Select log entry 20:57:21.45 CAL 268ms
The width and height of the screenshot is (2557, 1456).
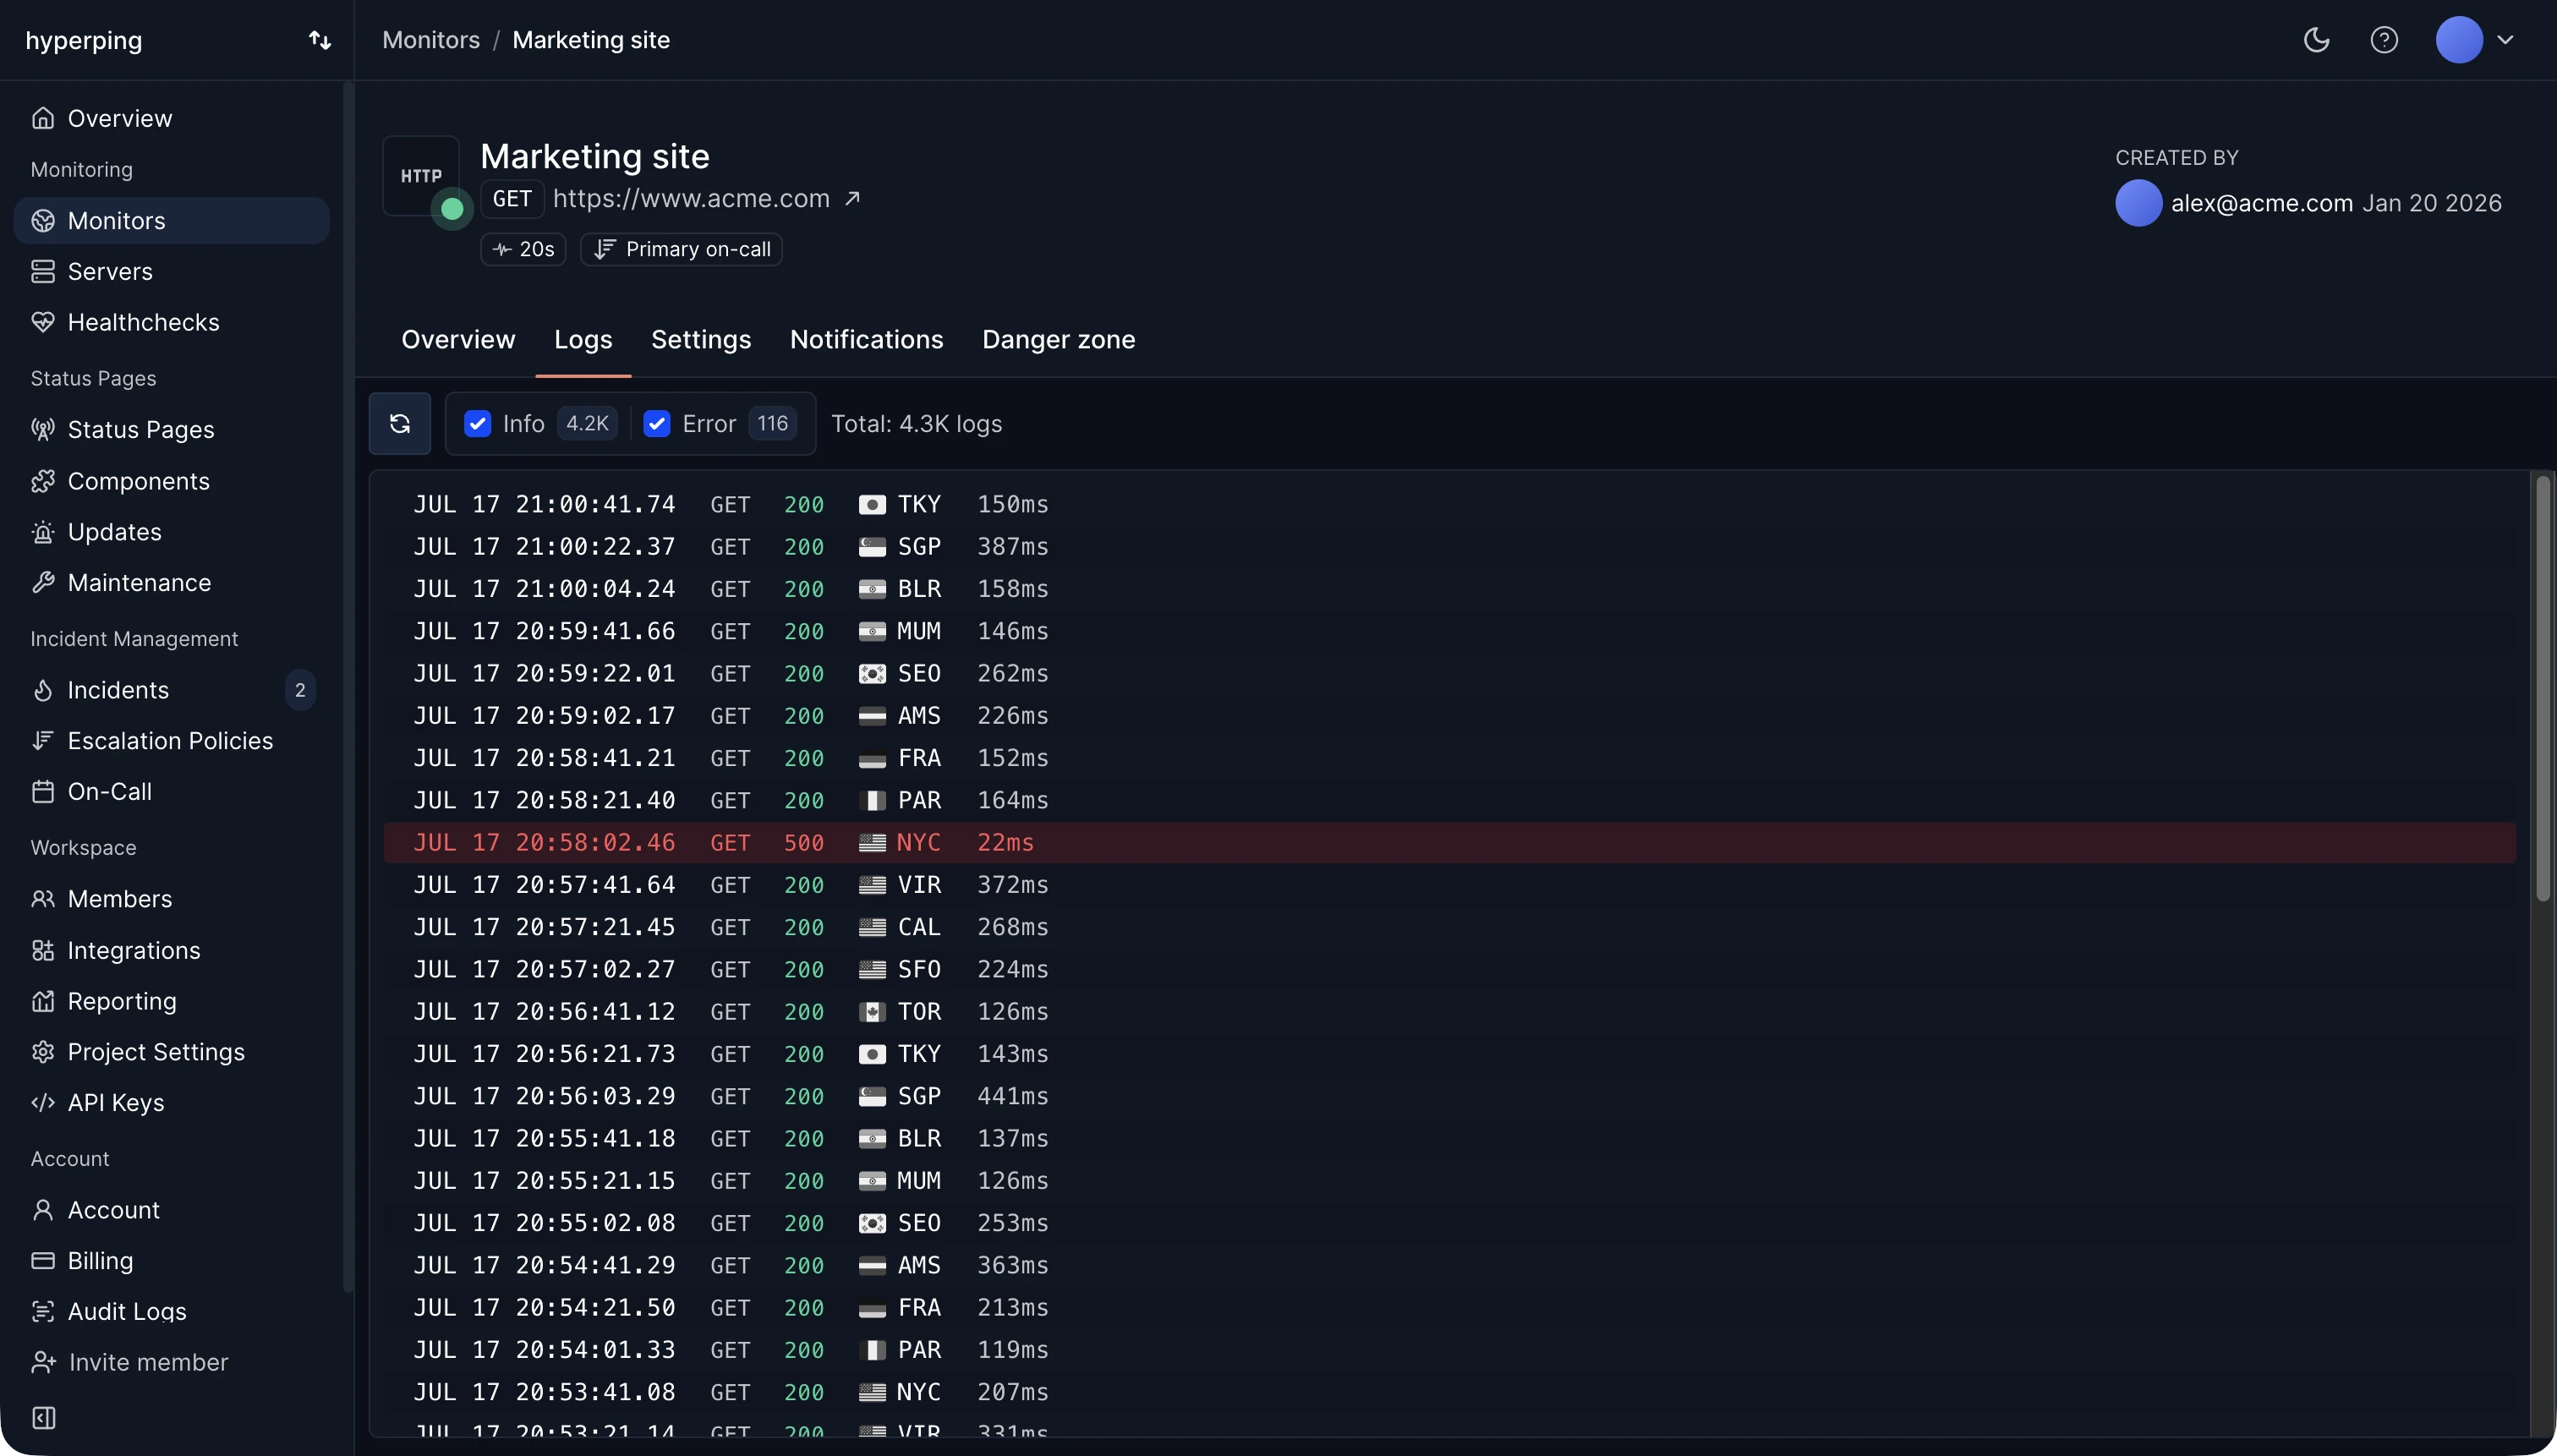tap(1449, 927)
